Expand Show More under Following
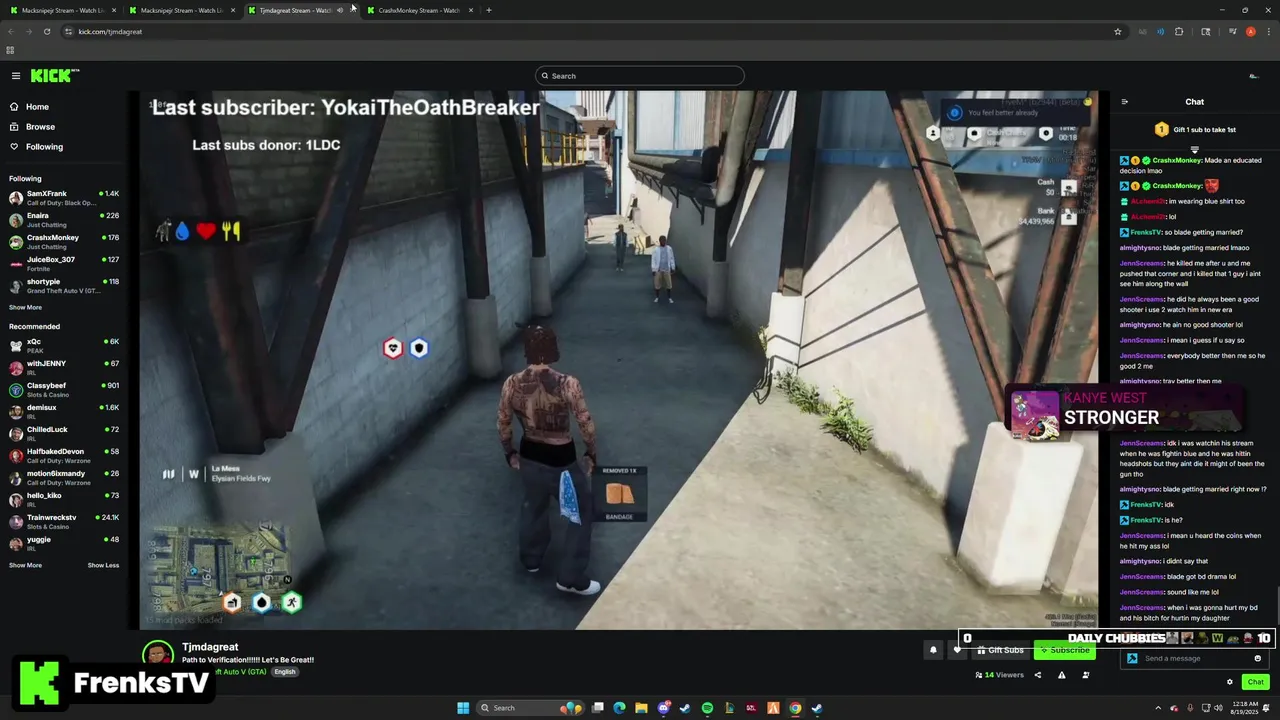Viewport: 1280px width, 720px height. click(x=25, y=308)
